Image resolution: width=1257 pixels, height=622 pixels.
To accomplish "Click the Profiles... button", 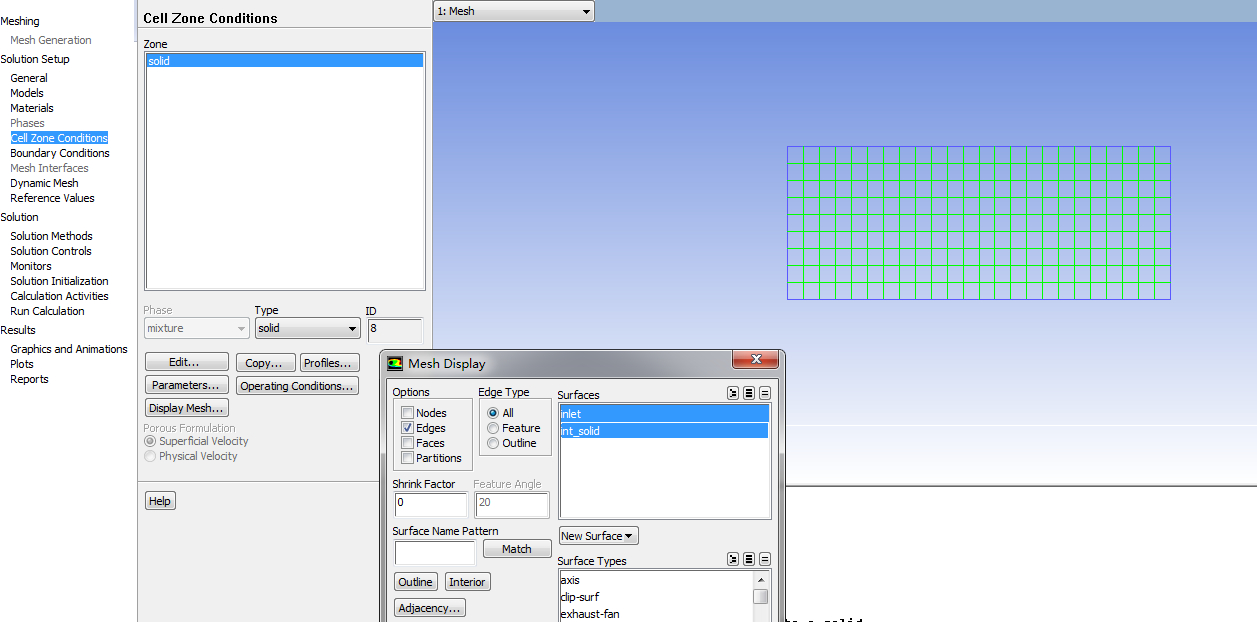I will pyautogui.click(x=328, y=363).
